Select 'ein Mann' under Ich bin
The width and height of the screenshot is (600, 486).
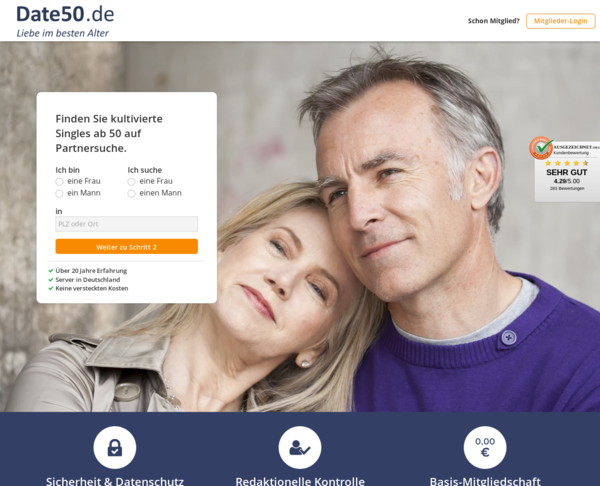59,193
